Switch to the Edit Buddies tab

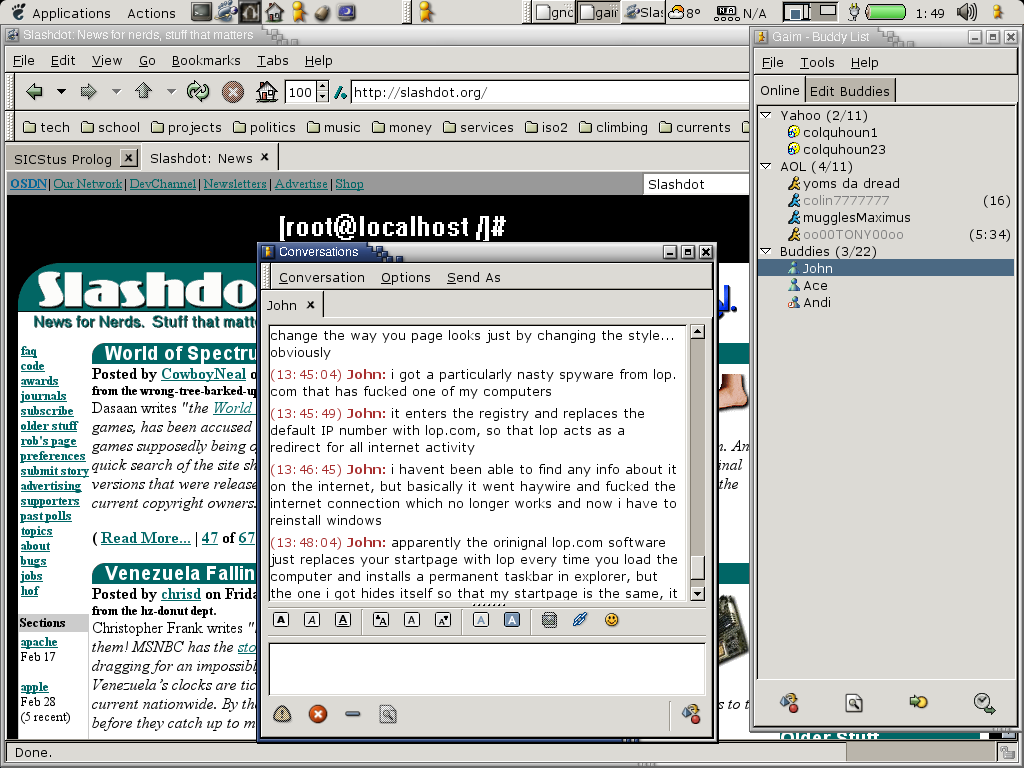pyautogui.click(x=850, y=91)
